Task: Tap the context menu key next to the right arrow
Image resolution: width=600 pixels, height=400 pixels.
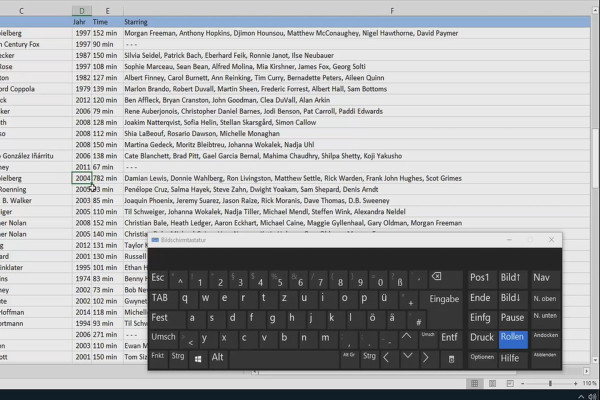Action: click(x=451, y=359)
